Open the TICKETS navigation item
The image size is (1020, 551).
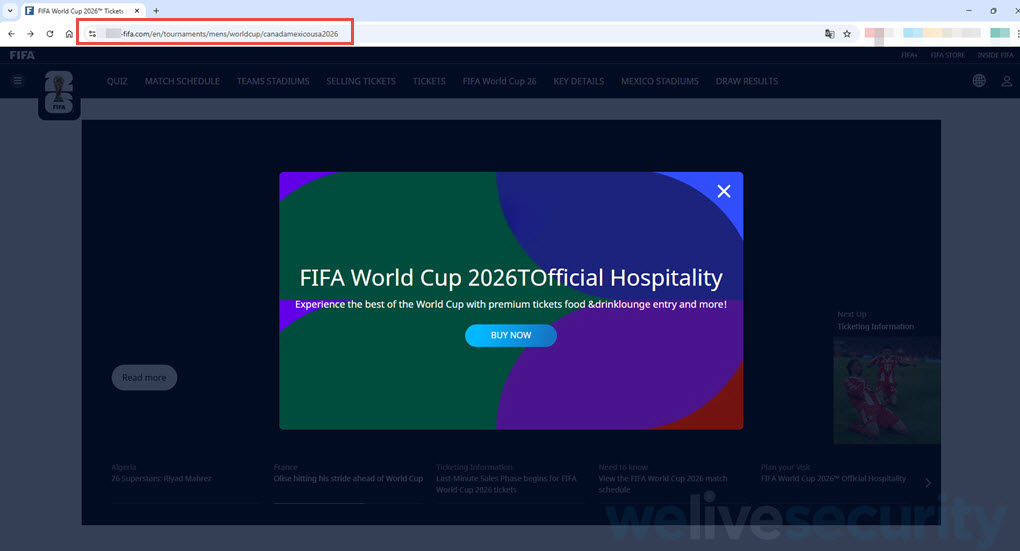(x=429, y=81)
